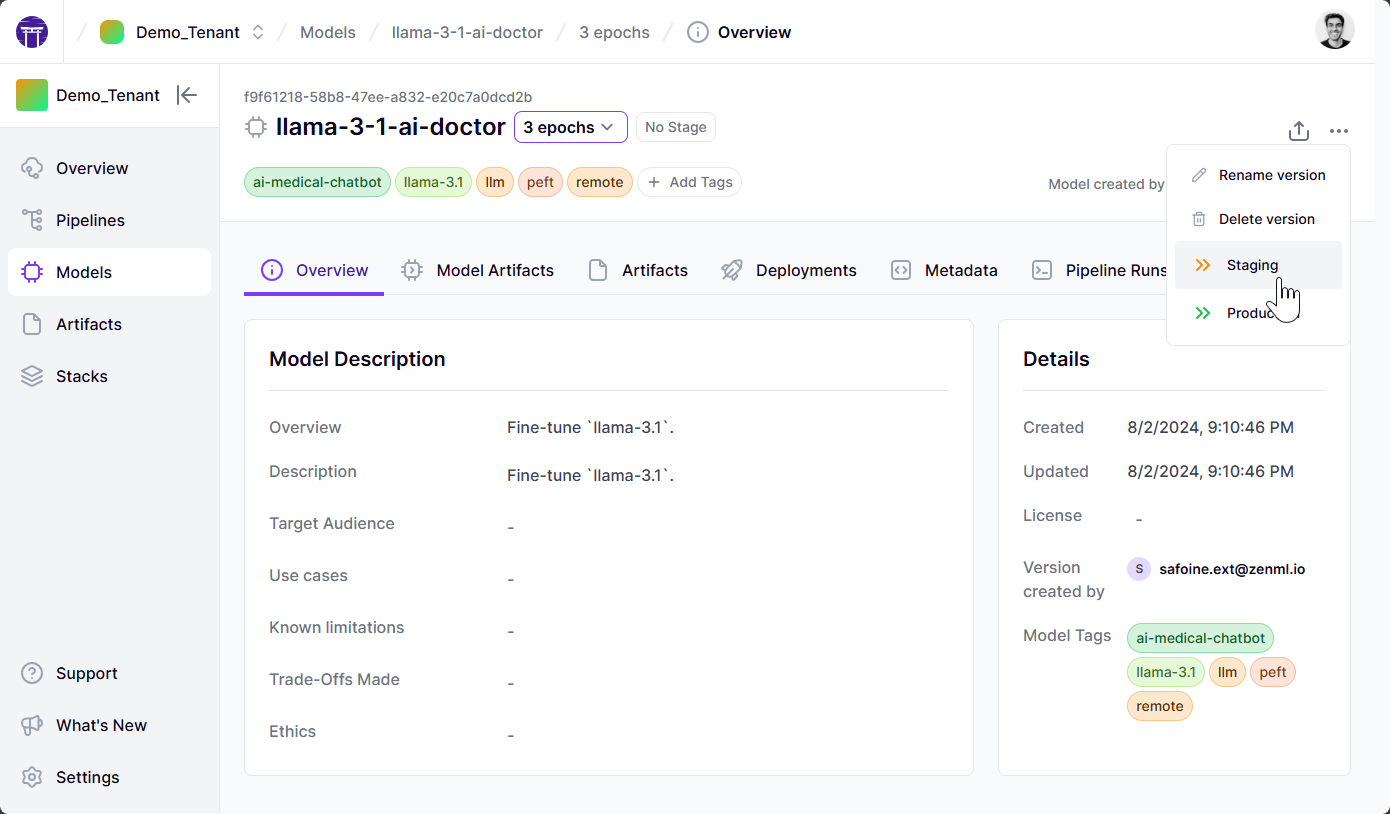Open Pipelines in the sidebar
Image resolution: width=1390 pixels, height=814 pixels.
pyautogui.click(x=90, y=220)
